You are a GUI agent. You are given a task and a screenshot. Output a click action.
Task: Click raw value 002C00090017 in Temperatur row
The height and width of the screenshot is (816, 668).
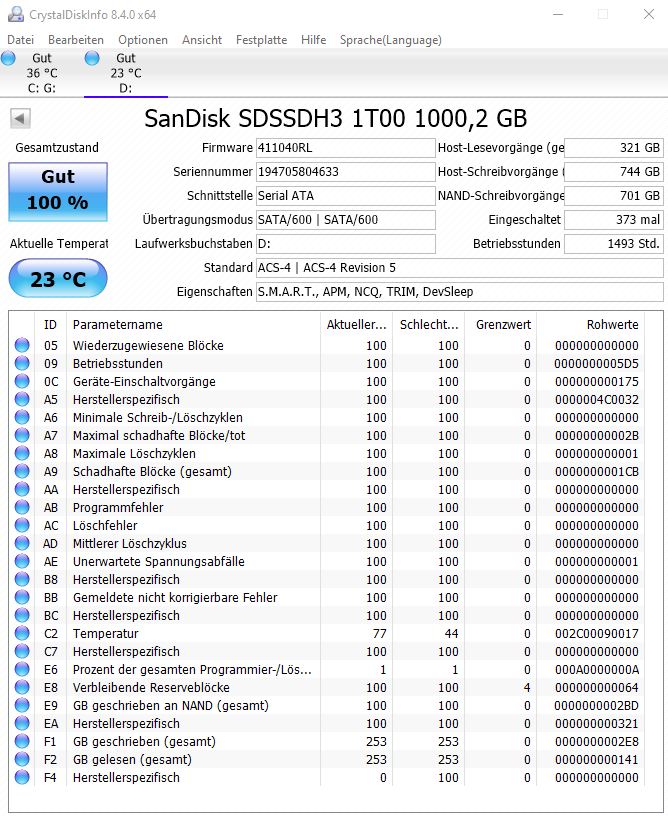(x=597, y=633)
